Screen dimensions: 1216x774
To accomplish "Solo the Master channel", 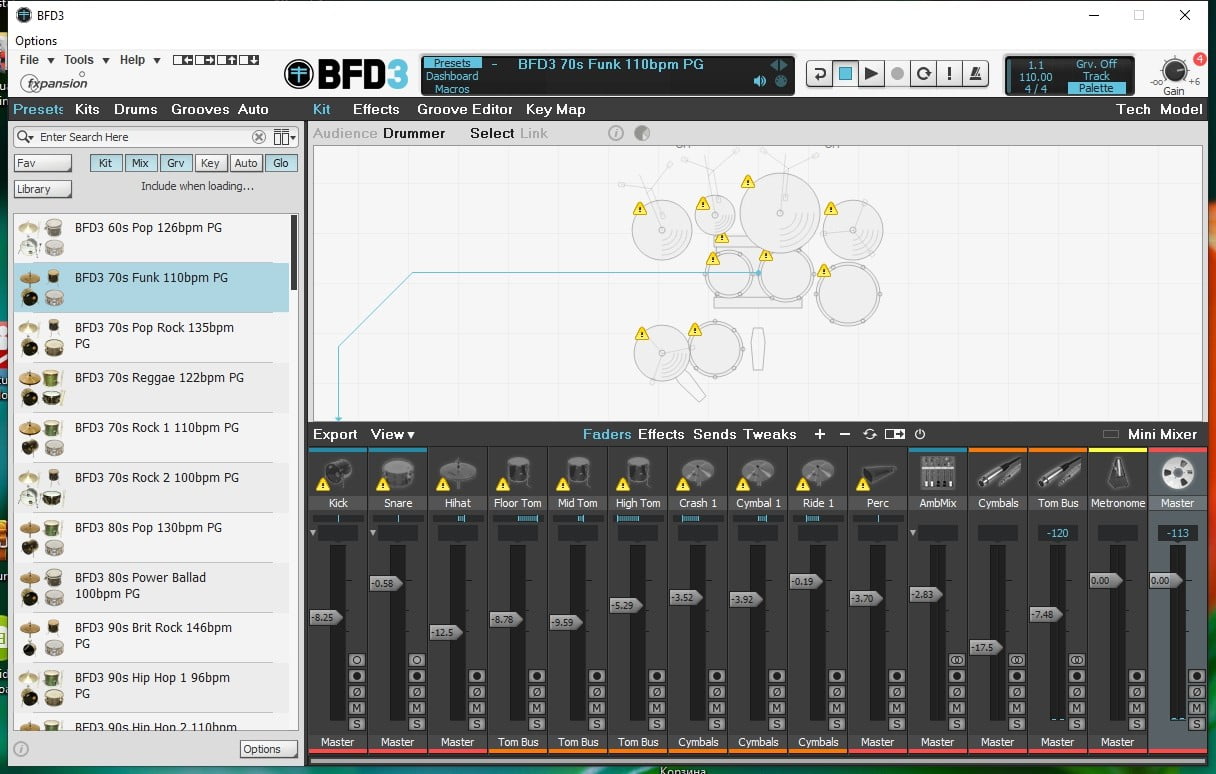I will (x=1197, y=724).
